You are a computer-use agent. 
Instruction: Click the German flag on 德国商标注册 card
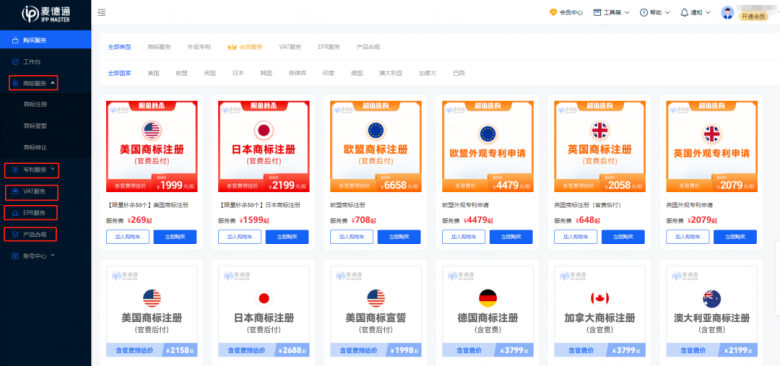coord(488,298)
